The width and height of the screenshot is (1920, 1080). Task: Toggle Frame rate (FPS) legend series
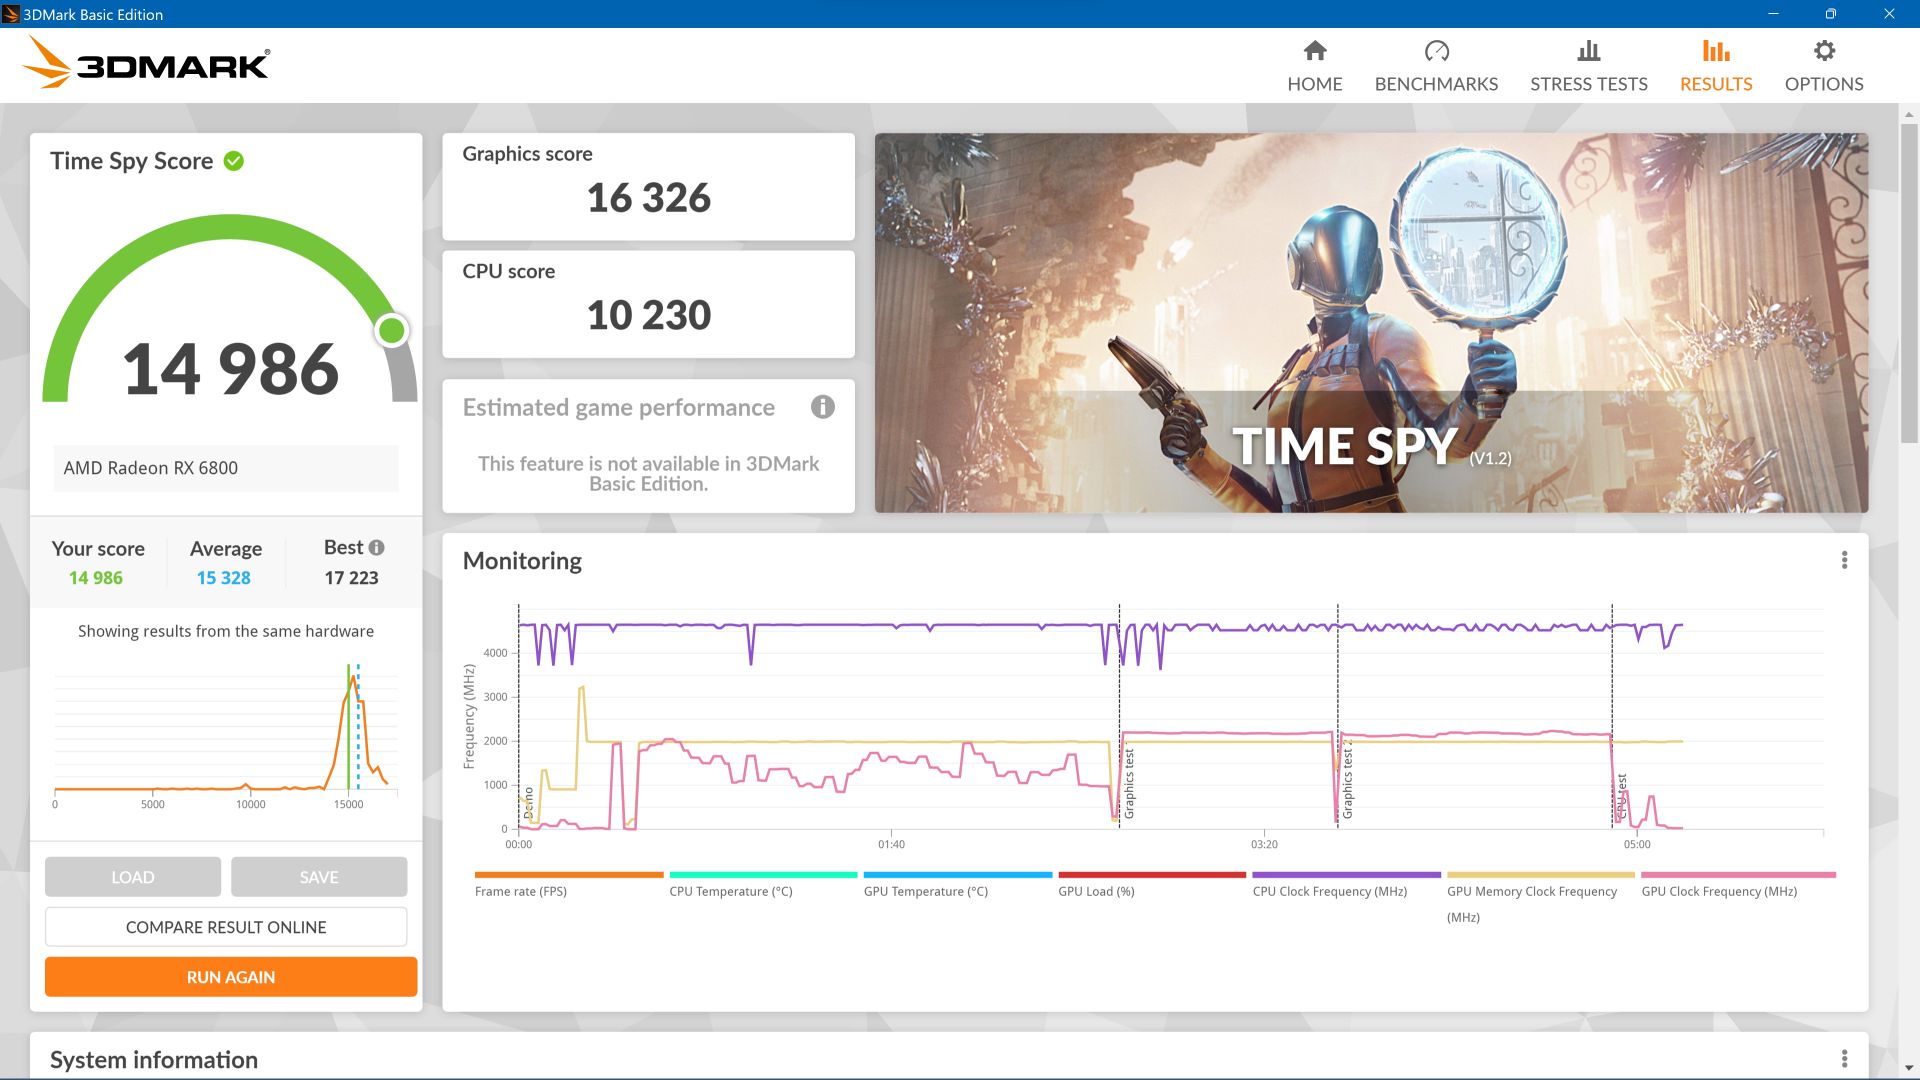pos(520,891)
